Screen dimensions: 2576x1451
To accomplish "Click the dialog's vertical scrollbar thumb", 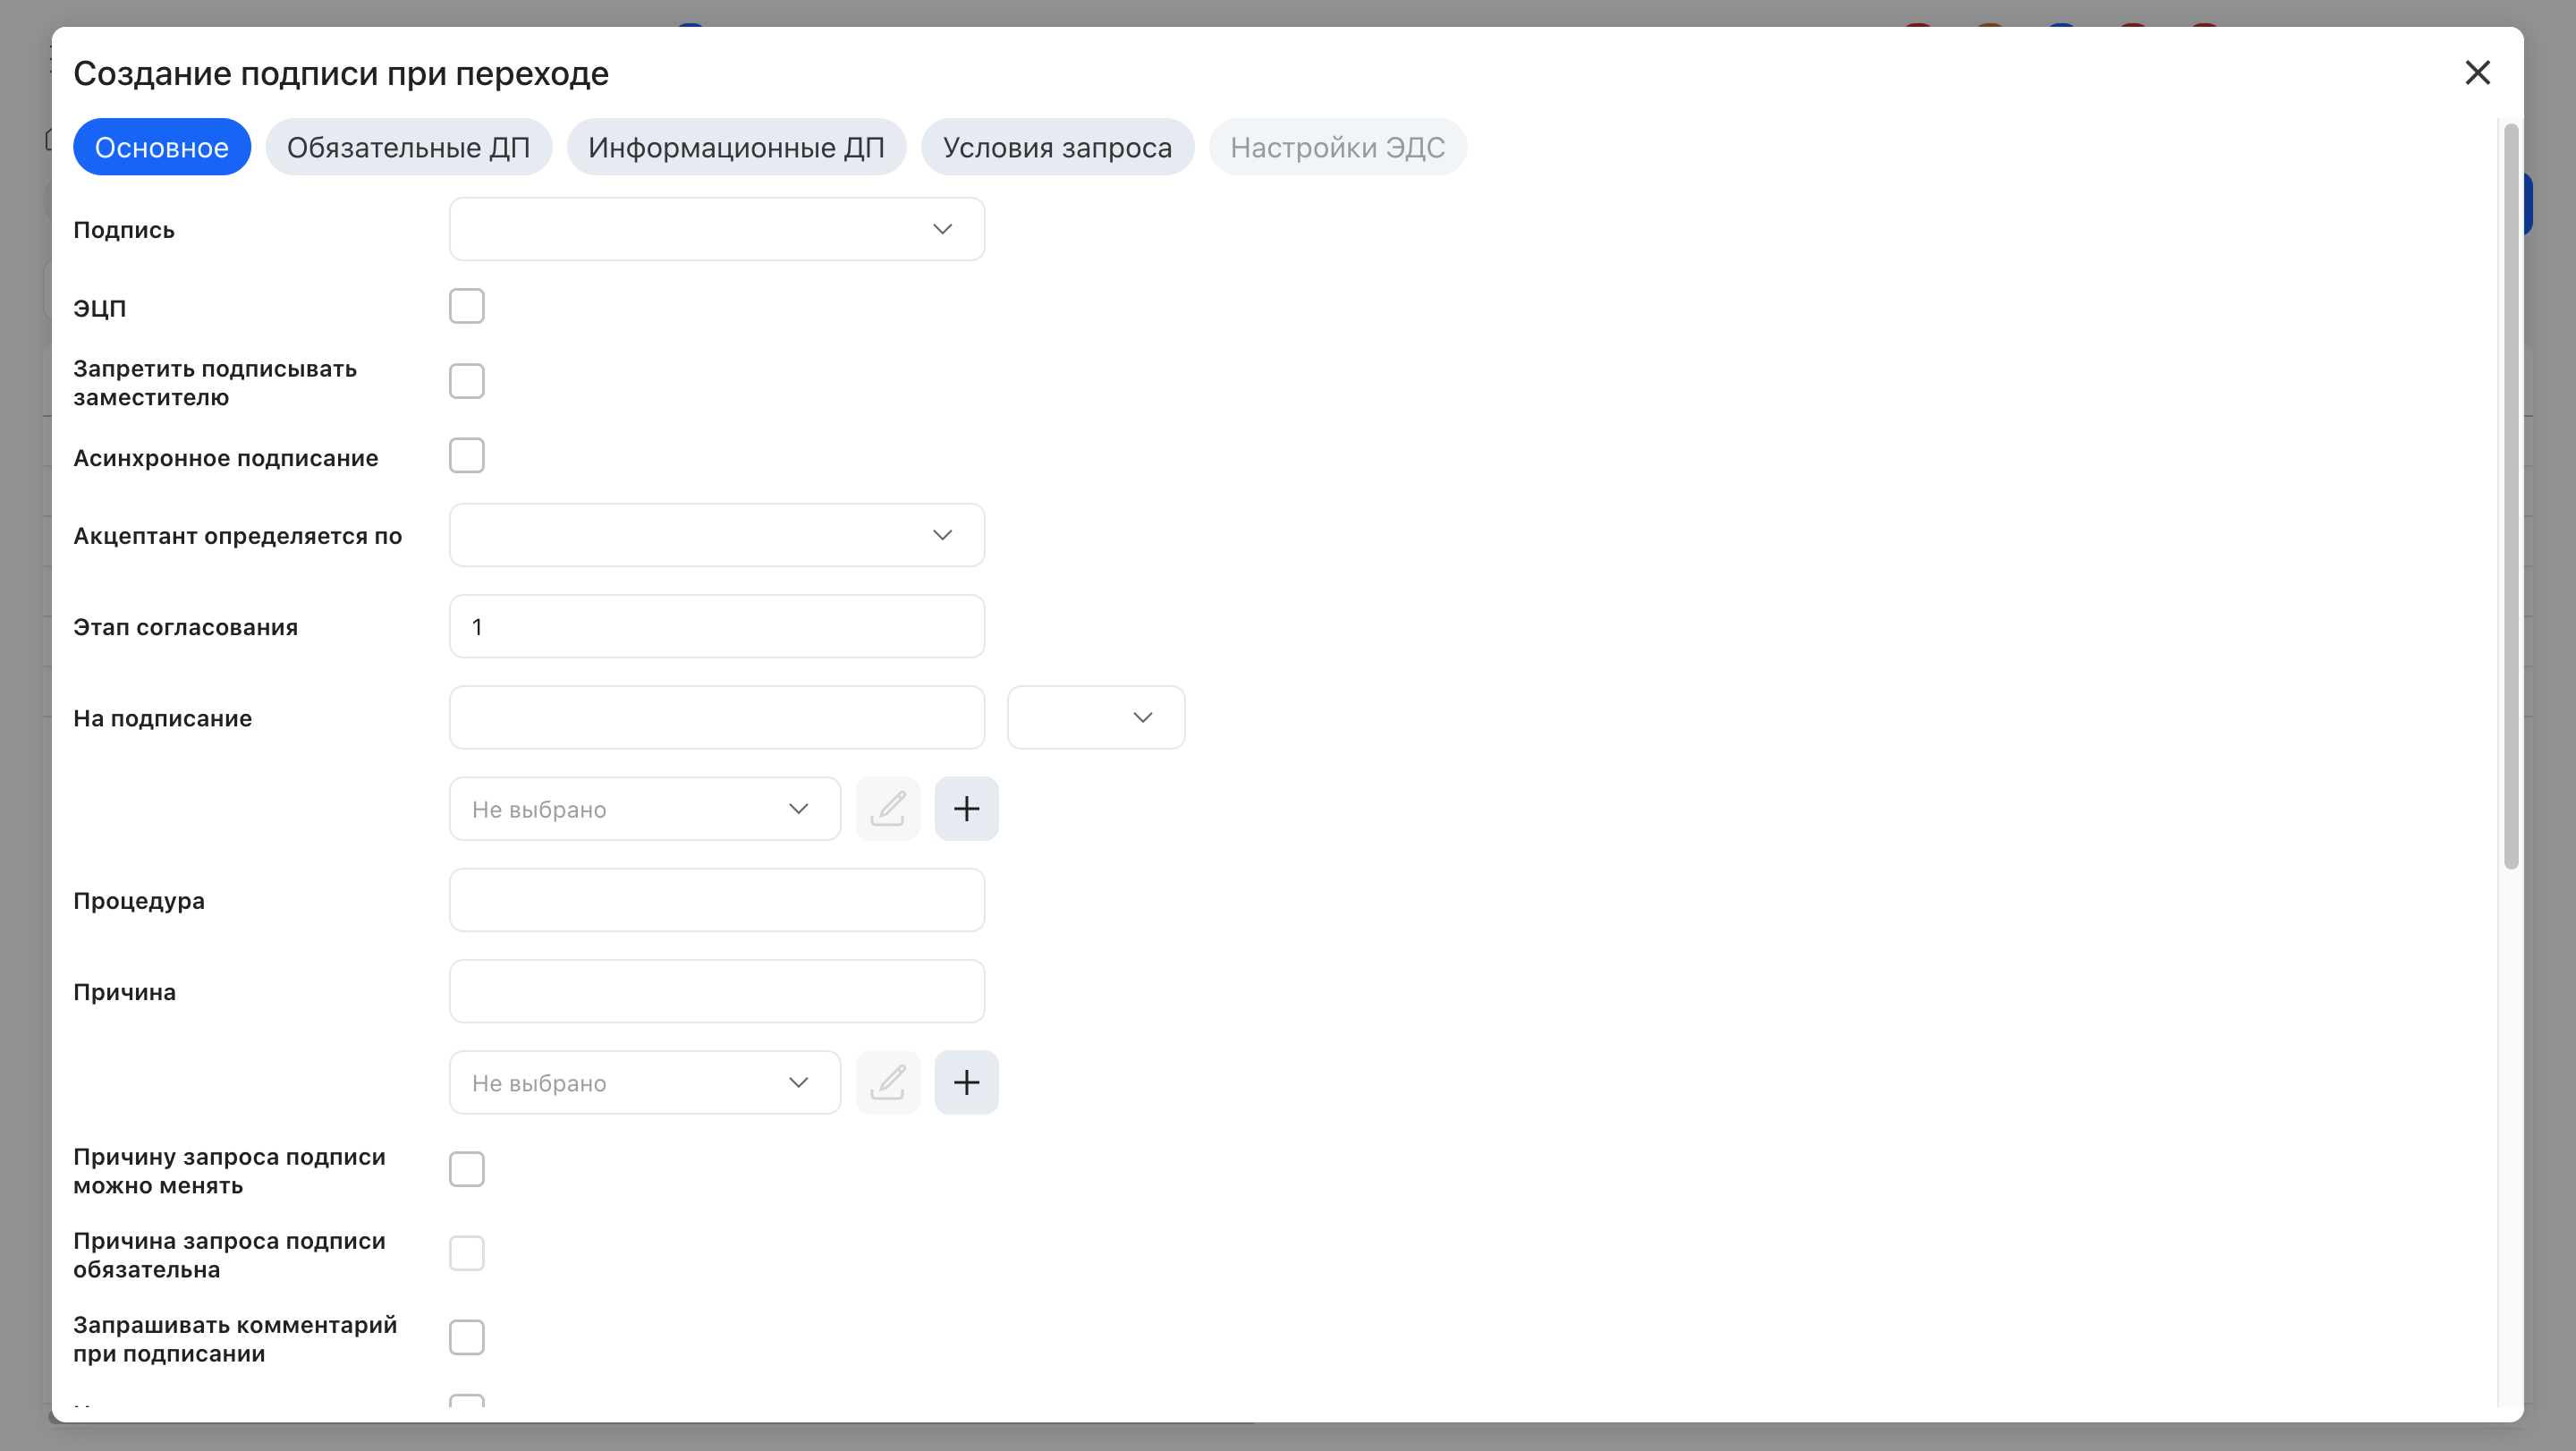I will pos(2510,496).
